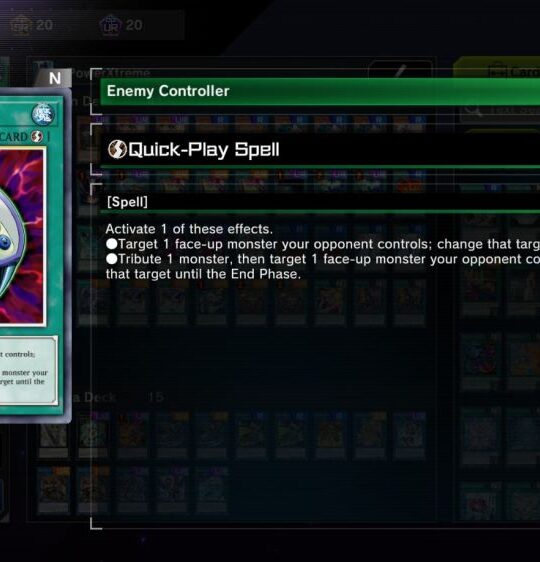Click the Quick-Play Spell type label

[x=204, y=149]
